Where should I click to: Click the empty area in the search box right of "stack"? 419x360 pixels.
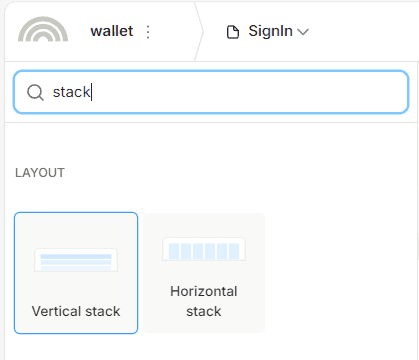coord(248,92)
